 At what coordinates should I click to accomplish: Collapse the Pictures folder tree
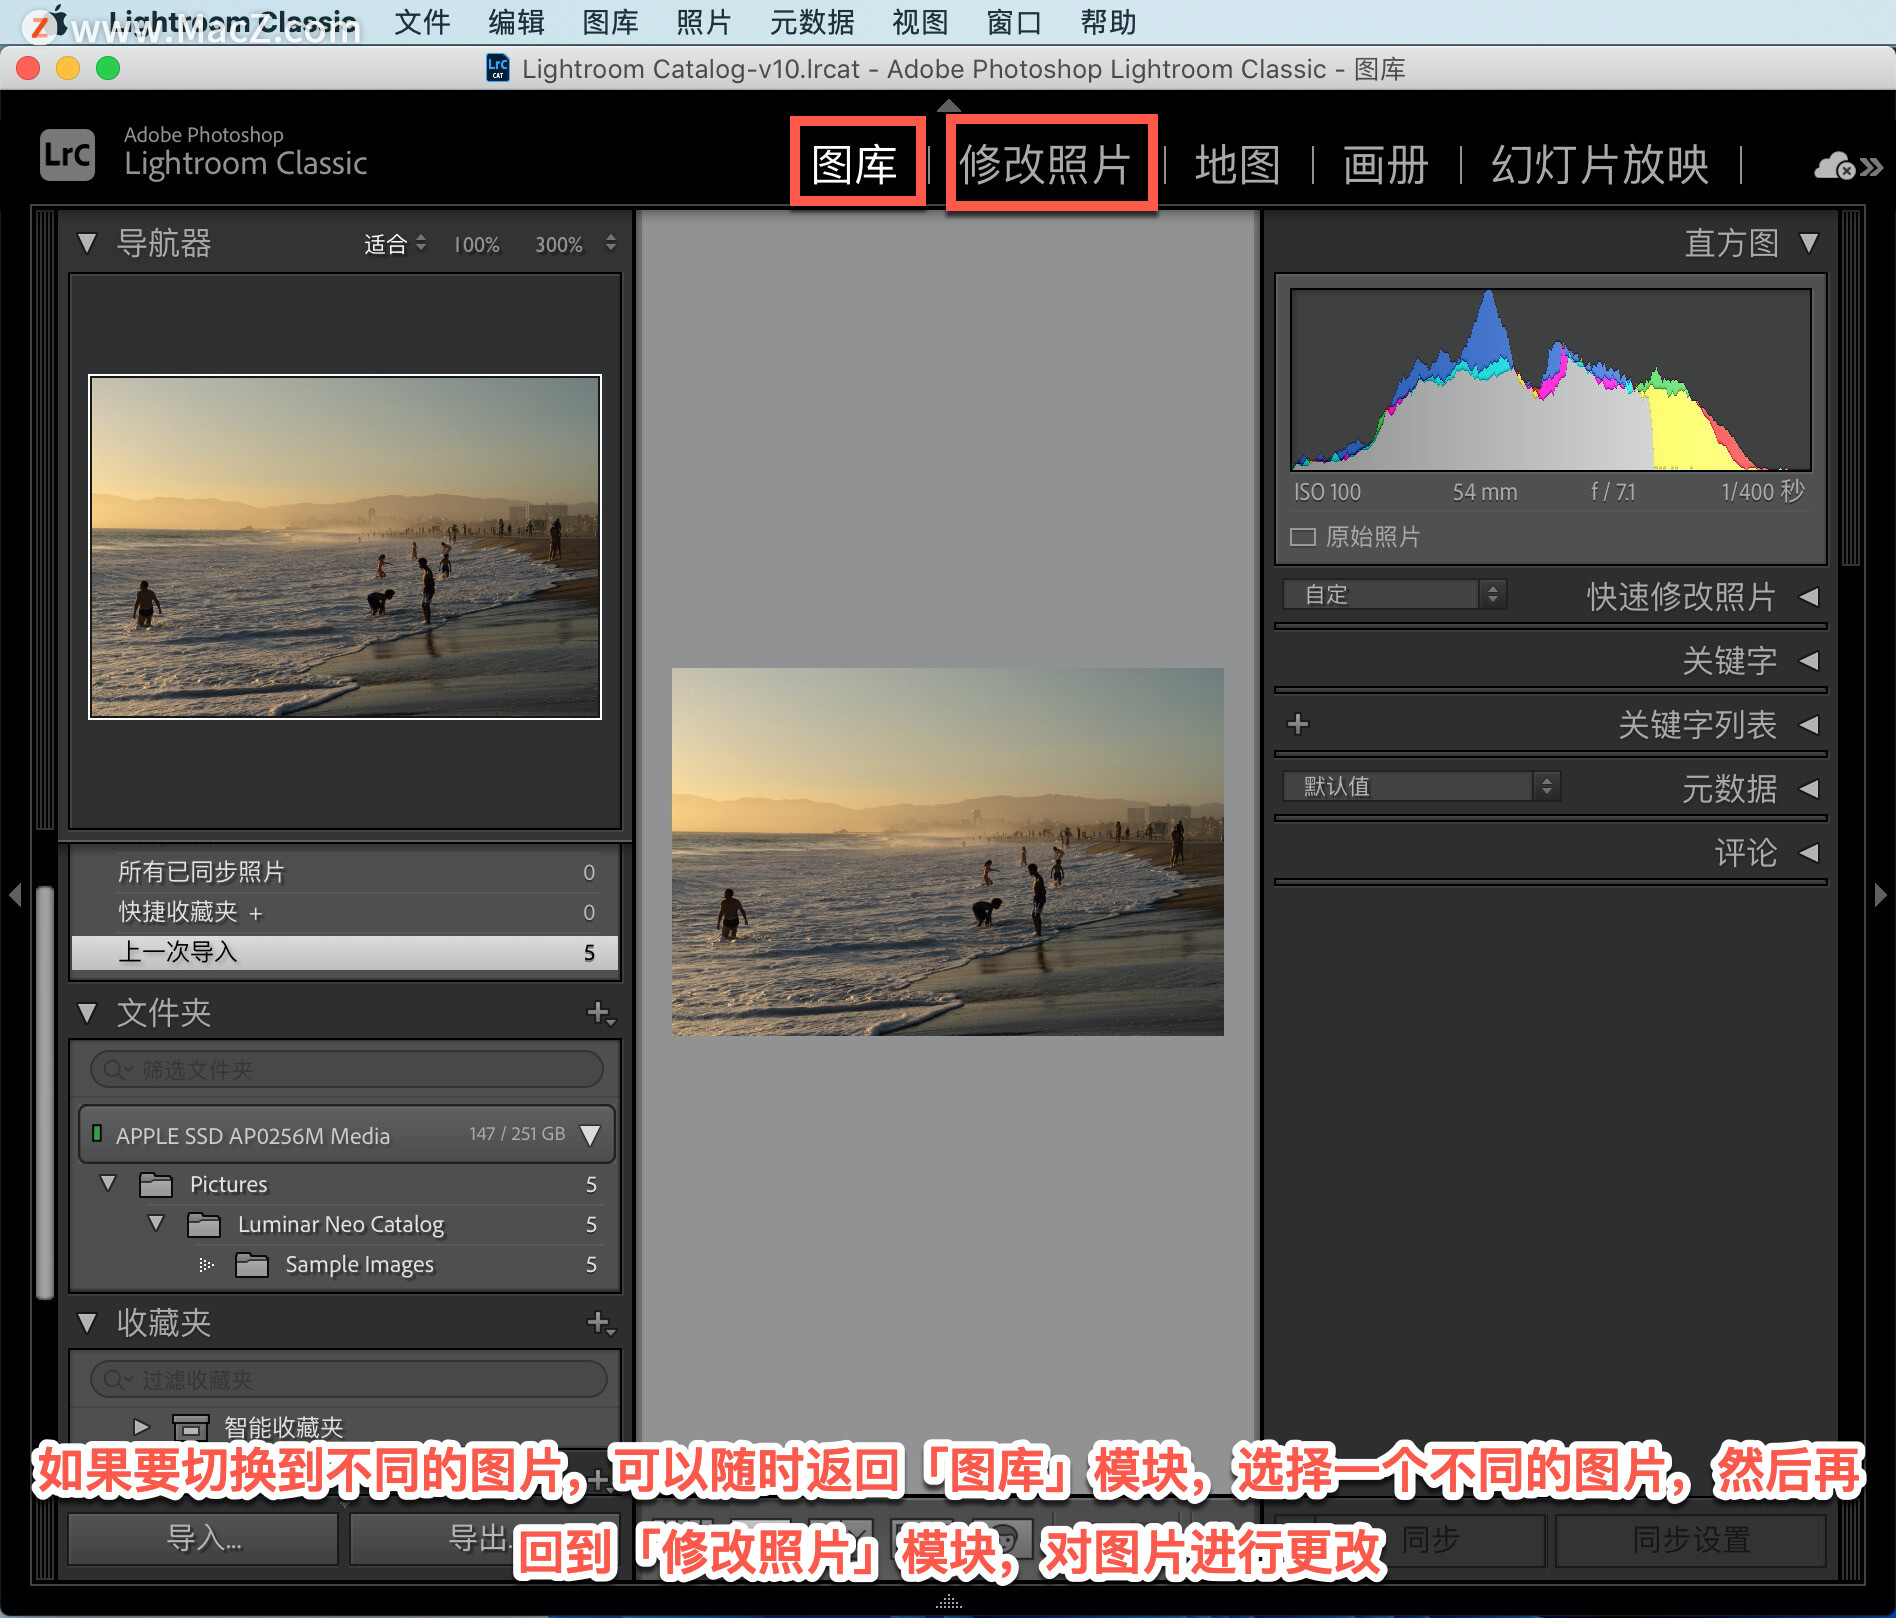[x=108, y=1183]
